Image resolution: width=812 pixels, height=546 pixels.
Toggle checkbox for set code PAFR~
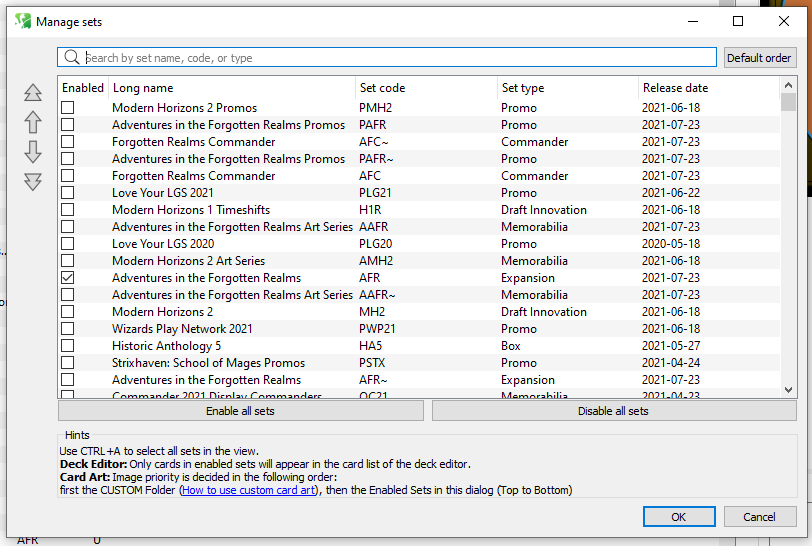point(67,159)
